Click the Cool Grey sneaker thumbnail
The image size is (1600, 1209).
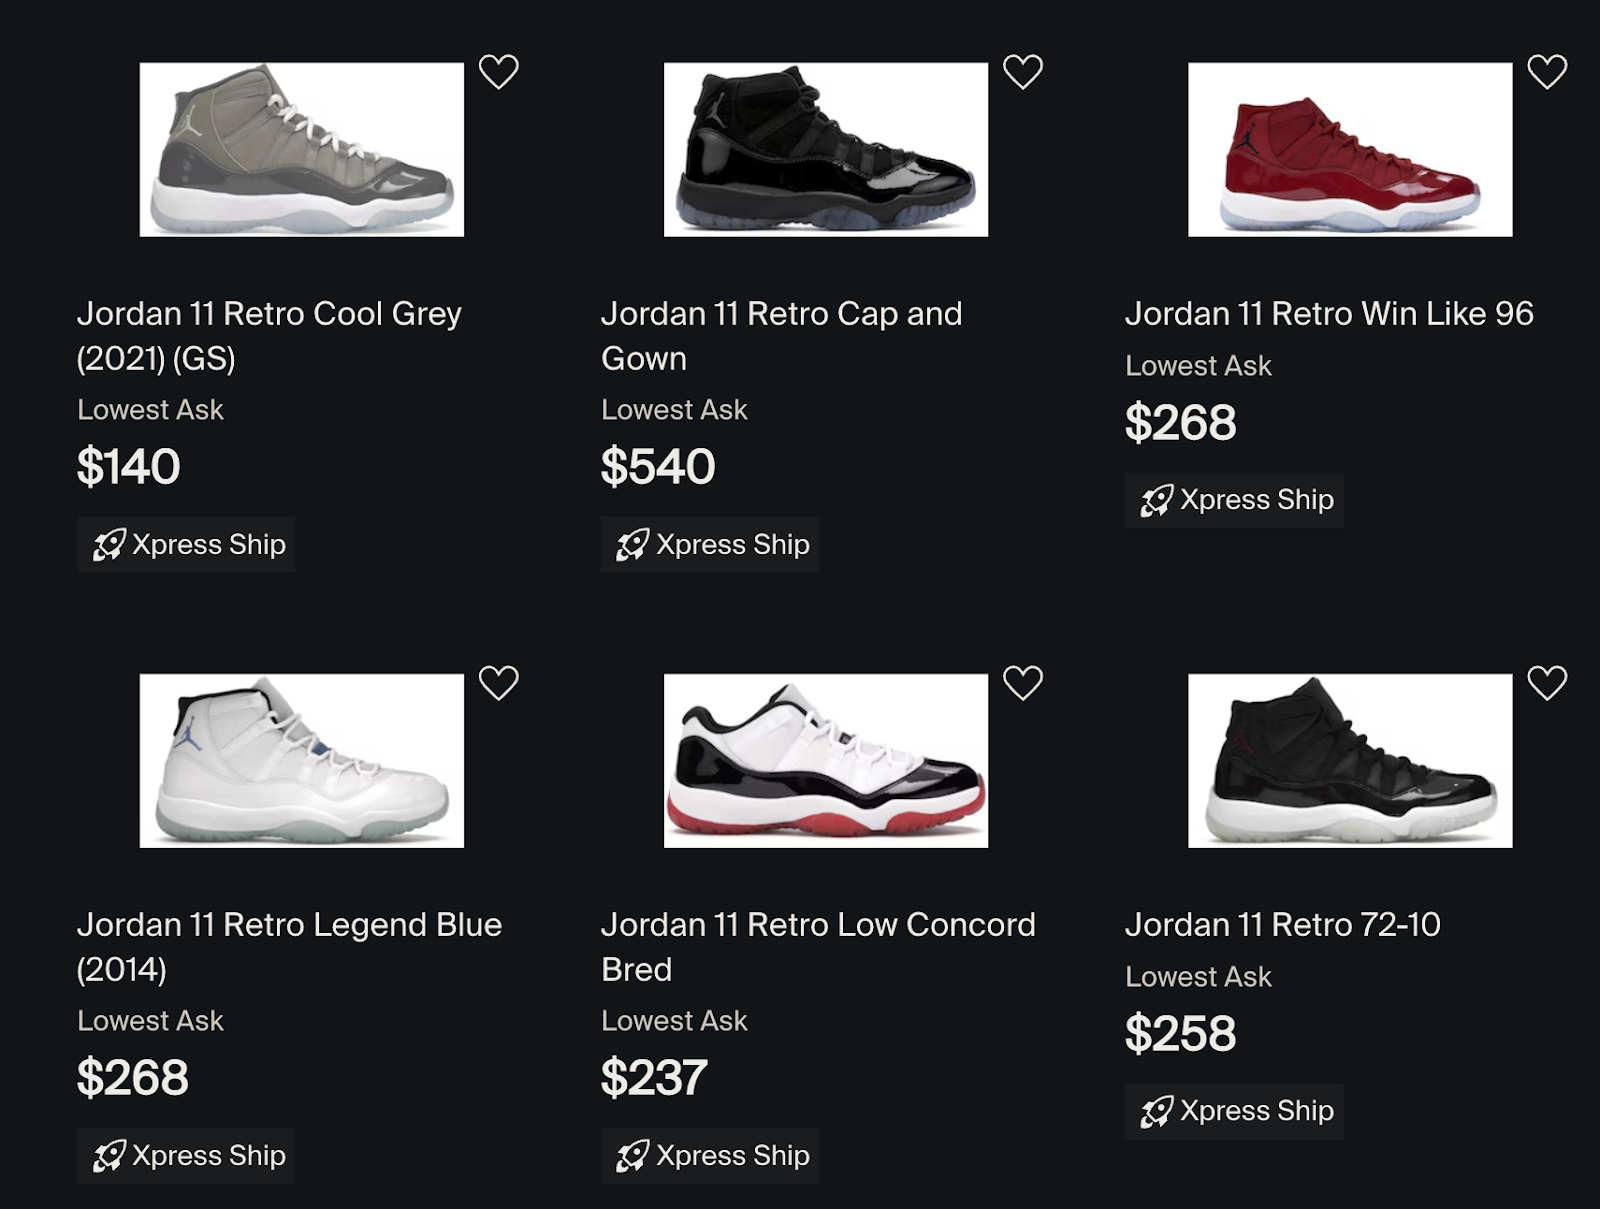click(303, 150)
